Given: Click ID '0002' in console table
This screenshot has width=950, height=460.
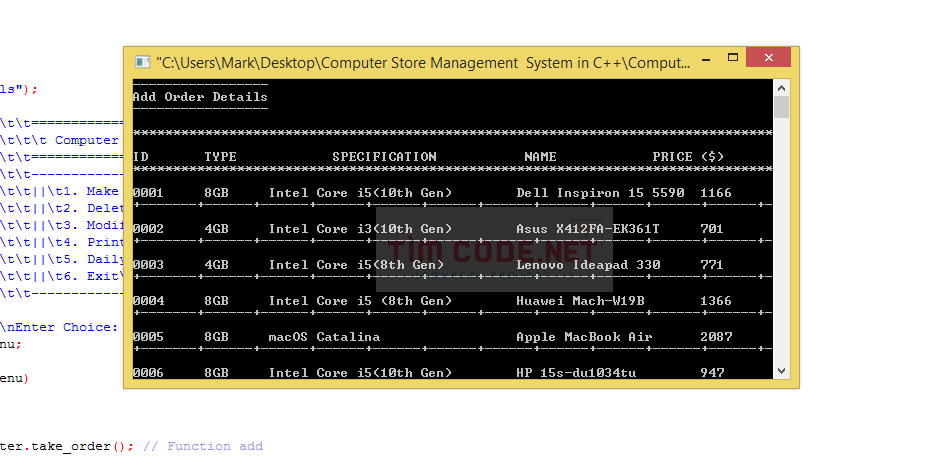Looking at the screenshot, I should pos(148,229).
